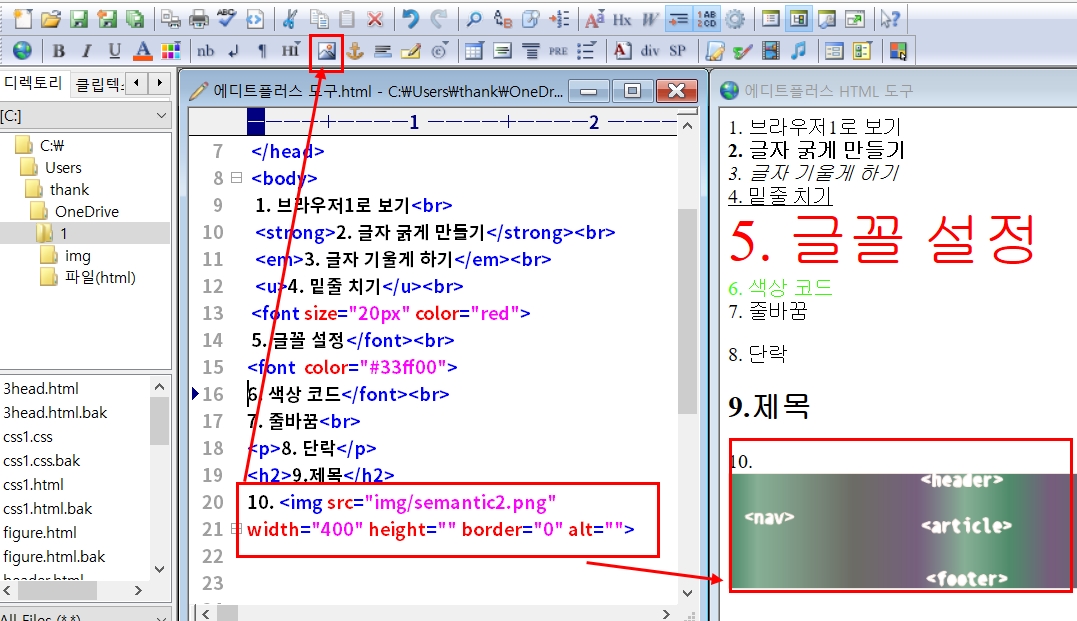Insert non-breaking space with nb icon
The height and width of the screenshot is (621, 1077).
[205, 50]
